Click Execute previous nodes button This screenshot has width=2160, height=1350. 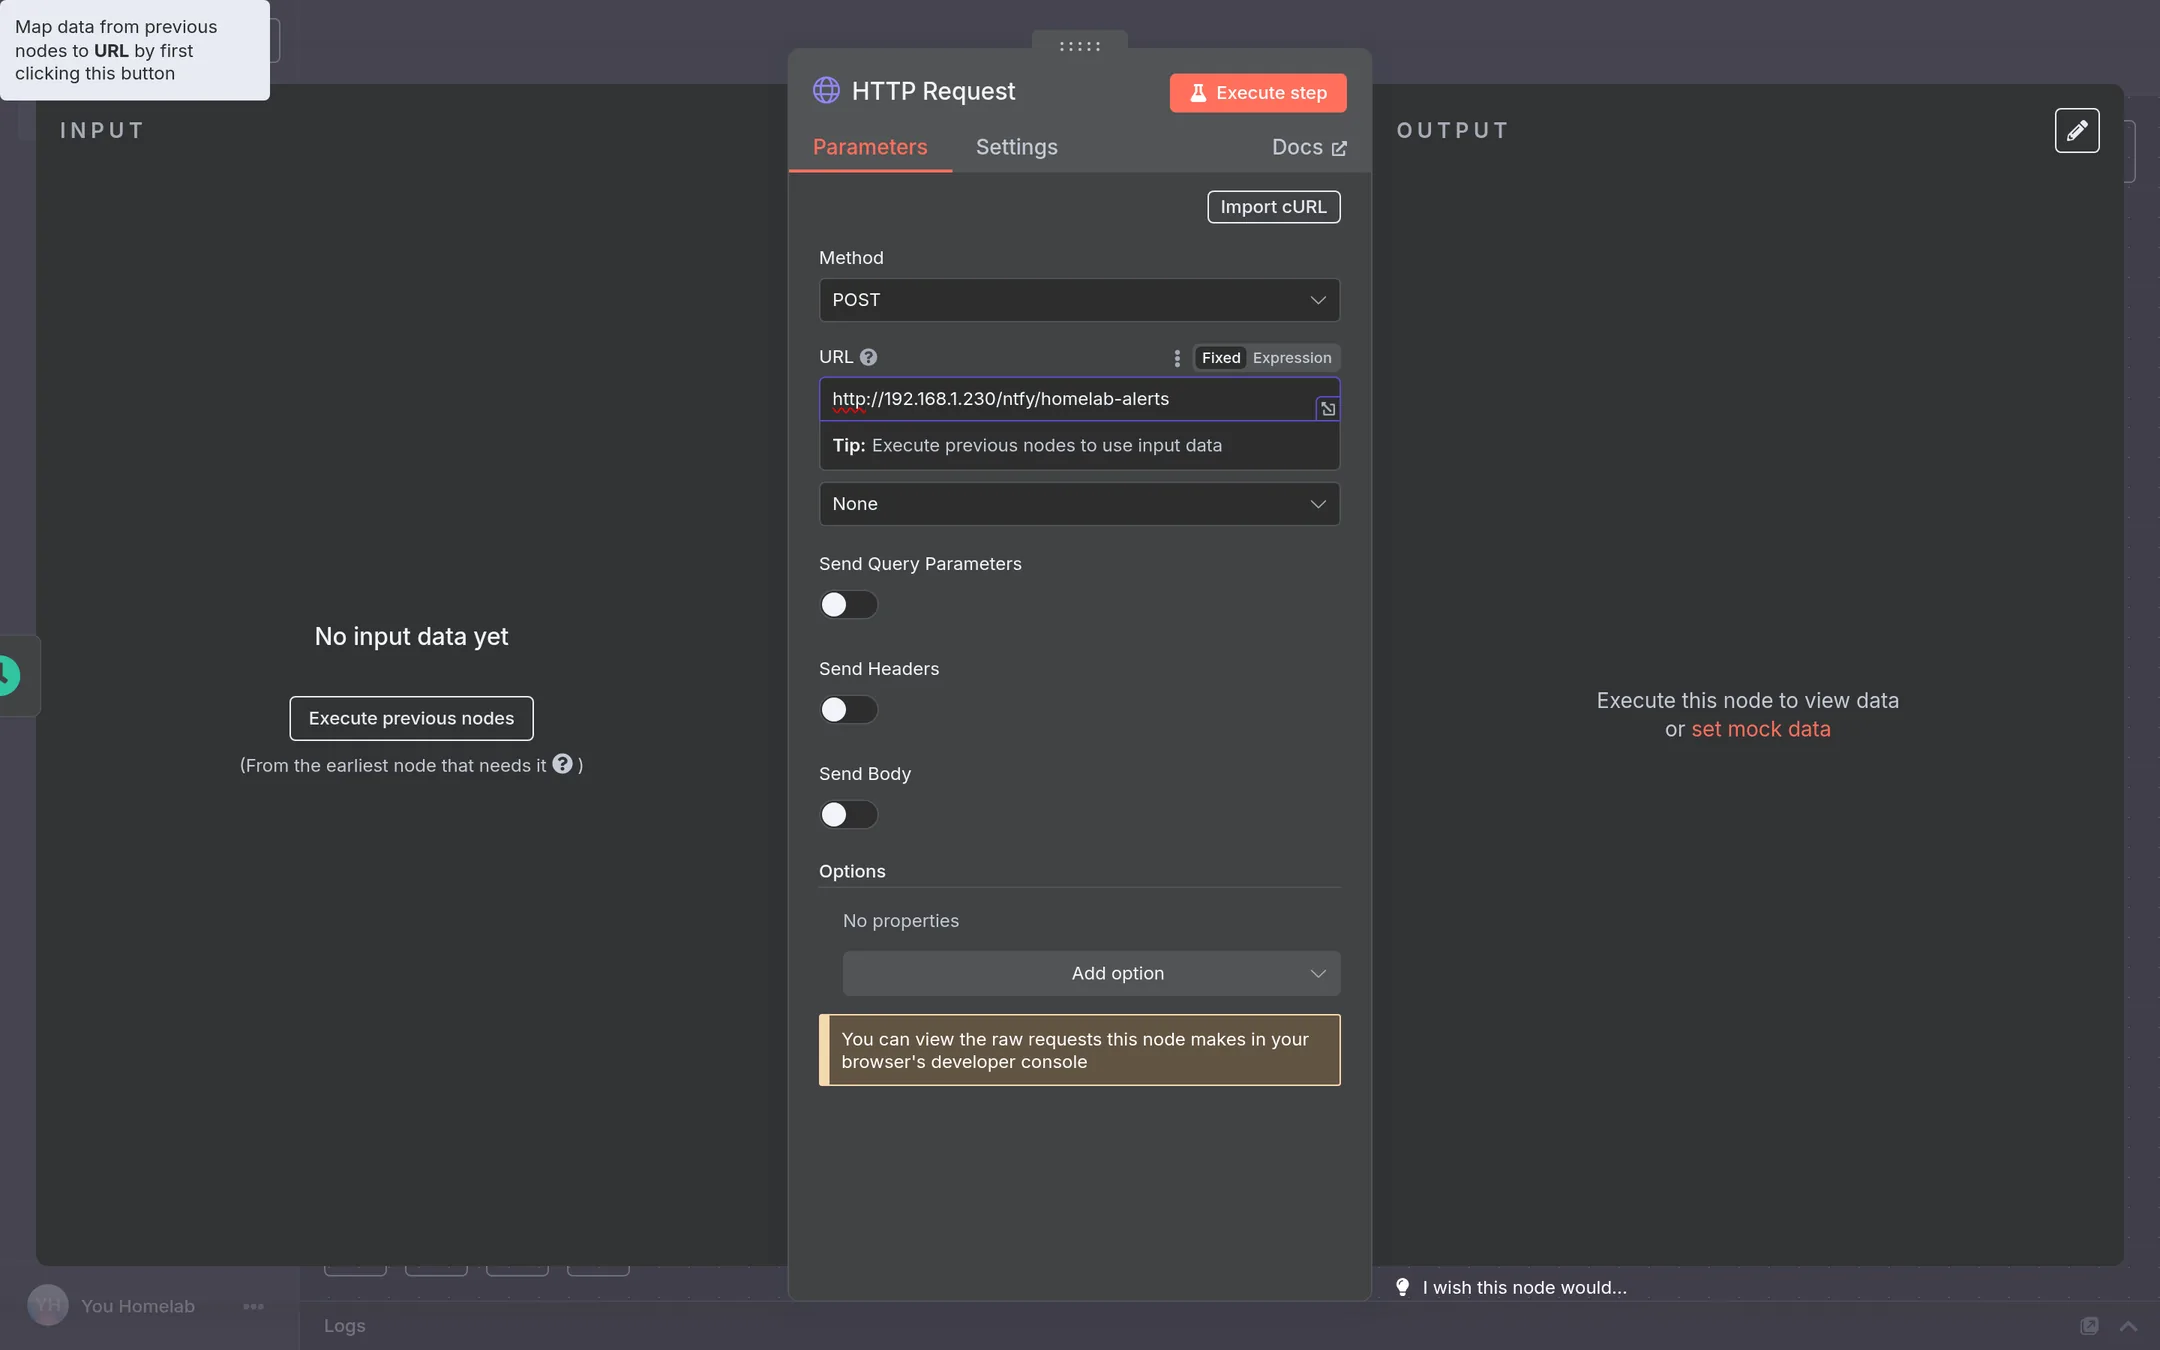411,718
